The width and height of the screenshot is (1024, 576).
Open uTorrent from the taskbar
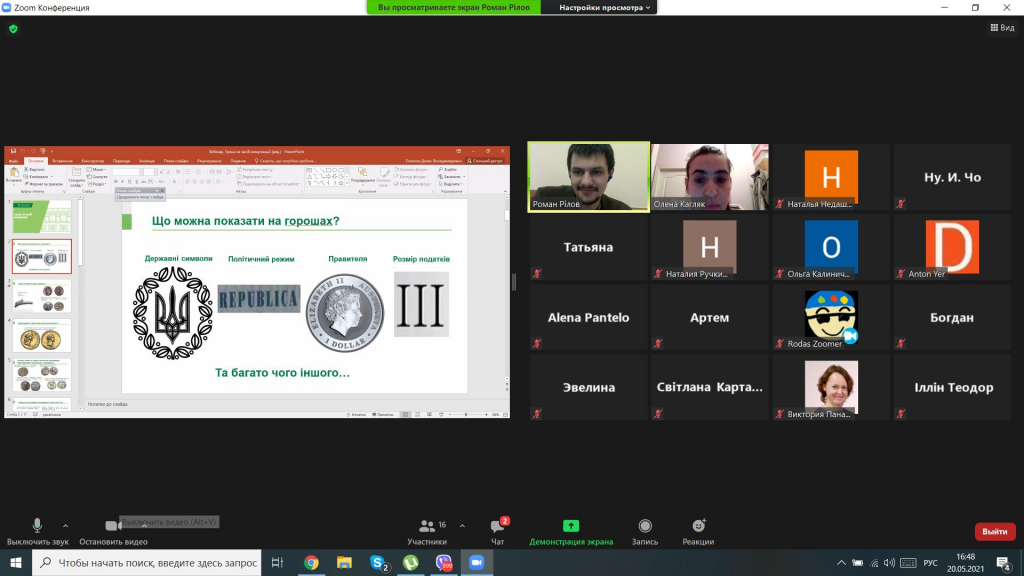click(x=411, y=562)
